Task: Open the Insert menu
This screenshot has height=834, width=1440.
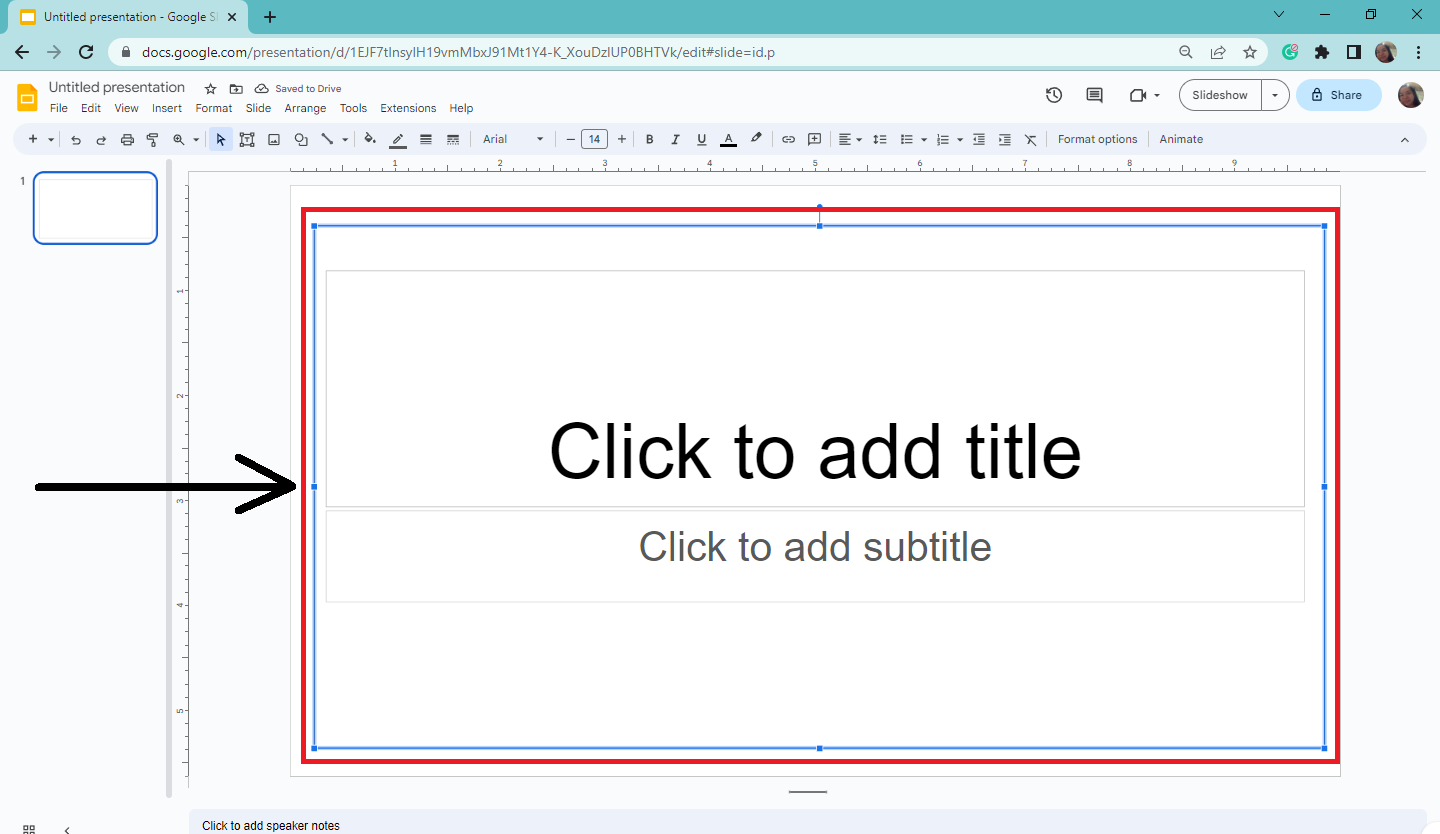Action: coord(167,108)
